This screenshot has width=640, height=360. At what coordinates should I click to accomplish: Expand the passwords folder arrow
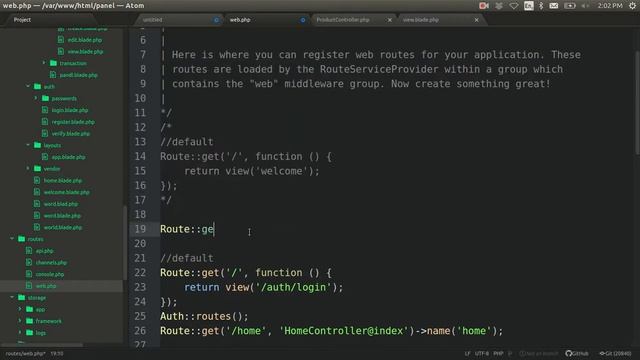click(x=36, y=98)
